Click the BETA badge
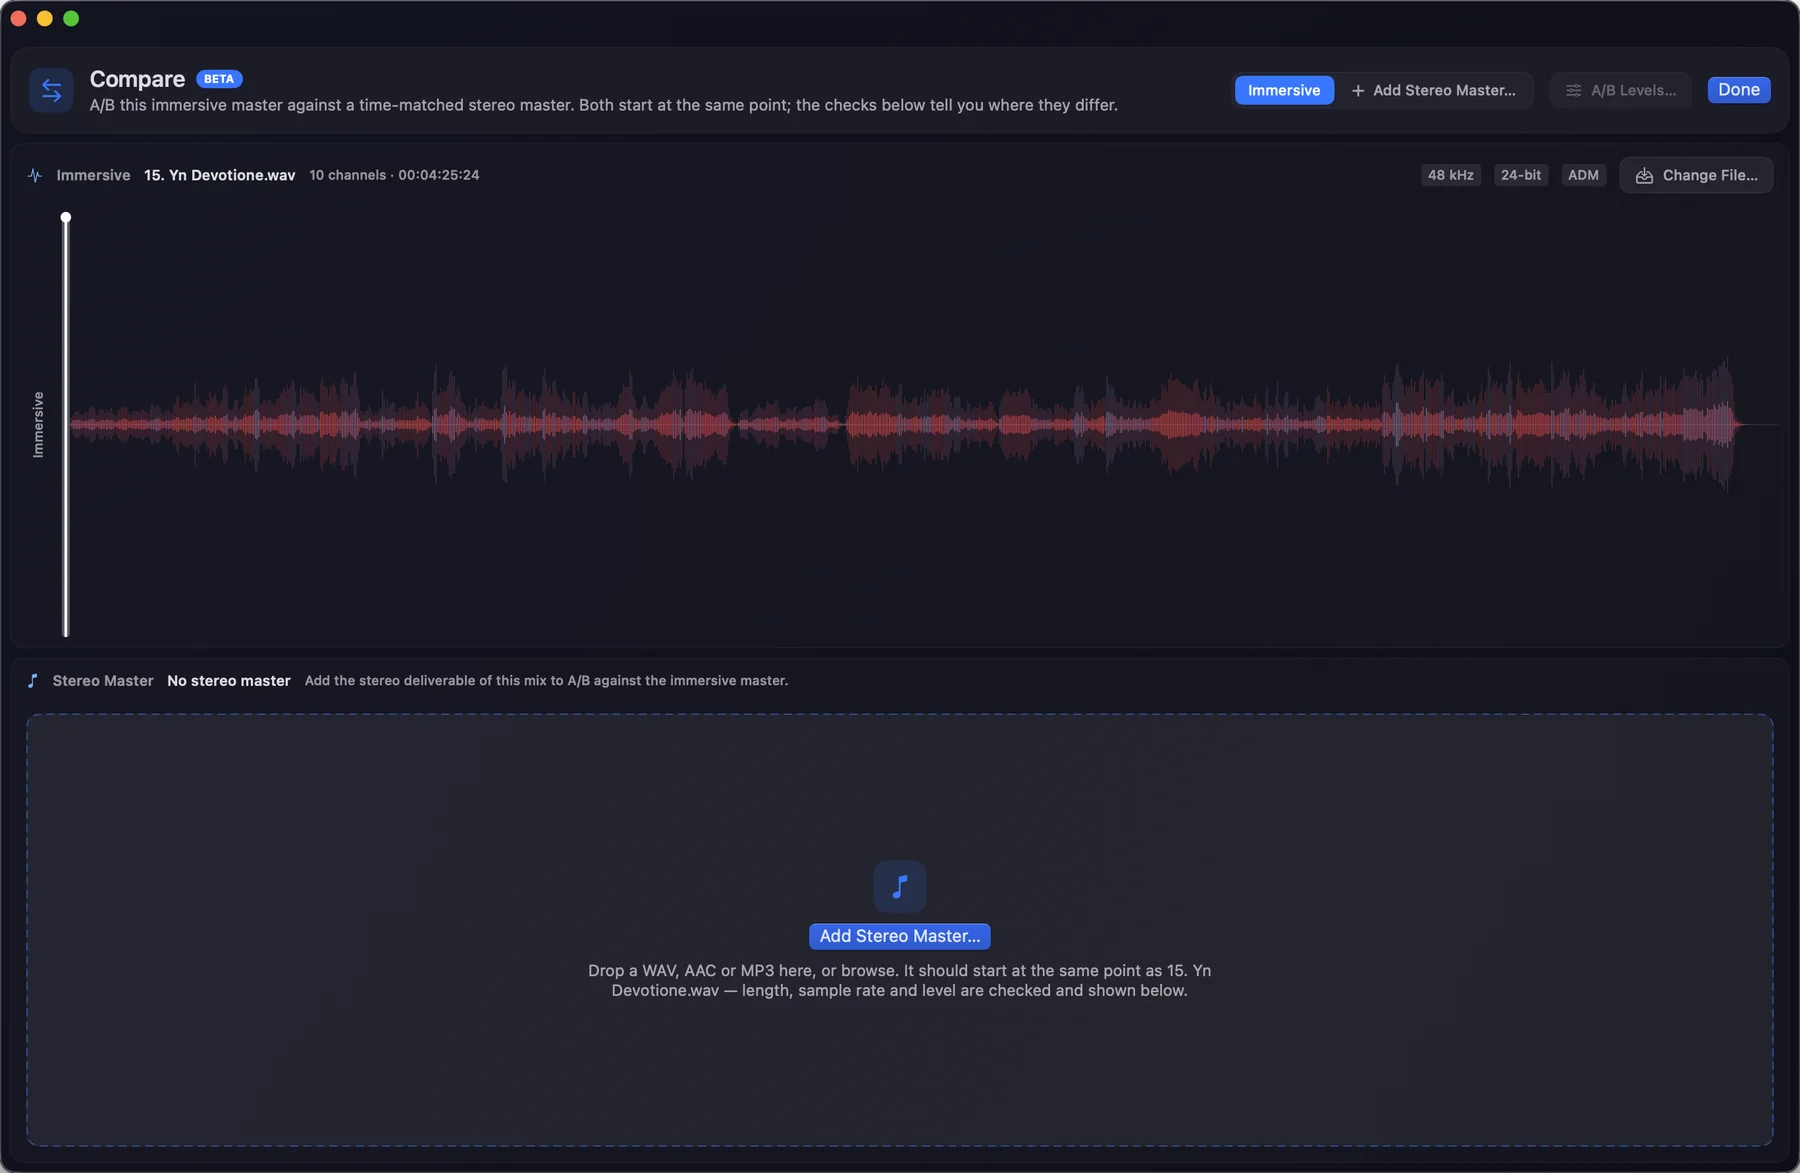 (x=219, y=79)
